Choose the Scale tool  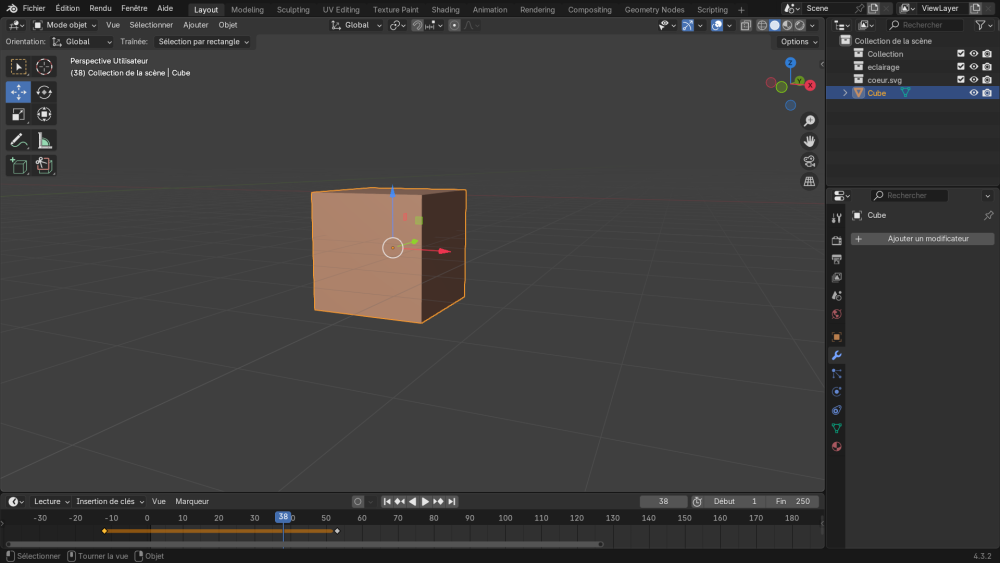(x=18, y=114)
